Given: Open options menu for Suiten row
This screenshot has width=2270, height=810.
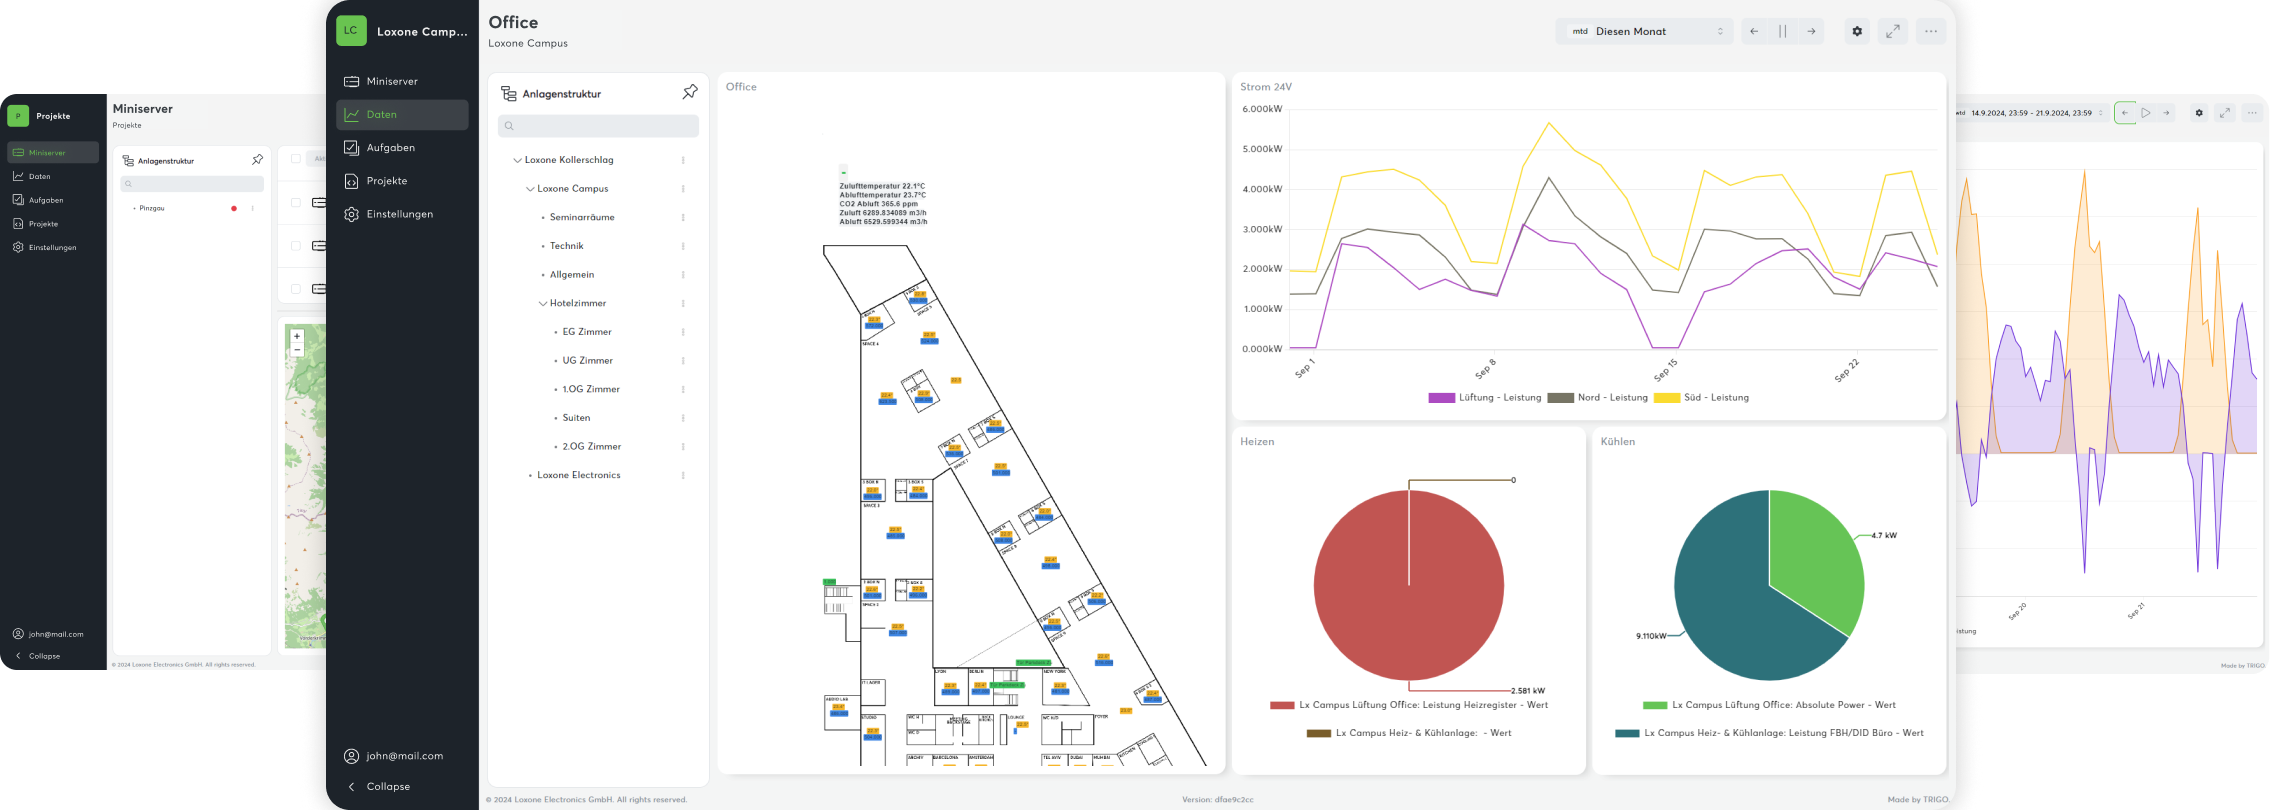Looking at the screenshot, I should point(683,418).
